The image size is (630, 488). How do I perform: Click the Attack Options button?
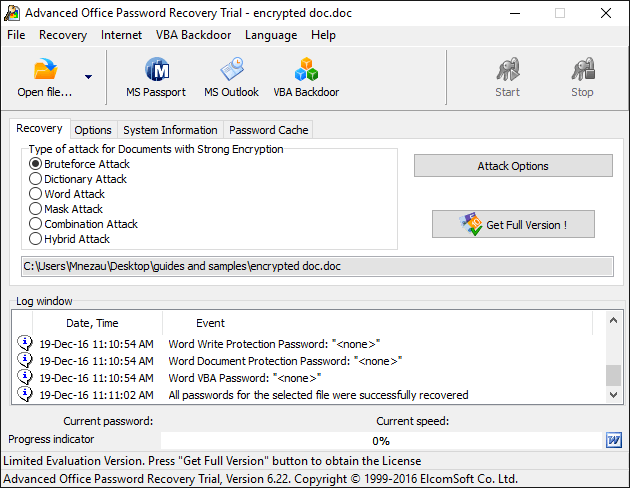coord(513,165)
